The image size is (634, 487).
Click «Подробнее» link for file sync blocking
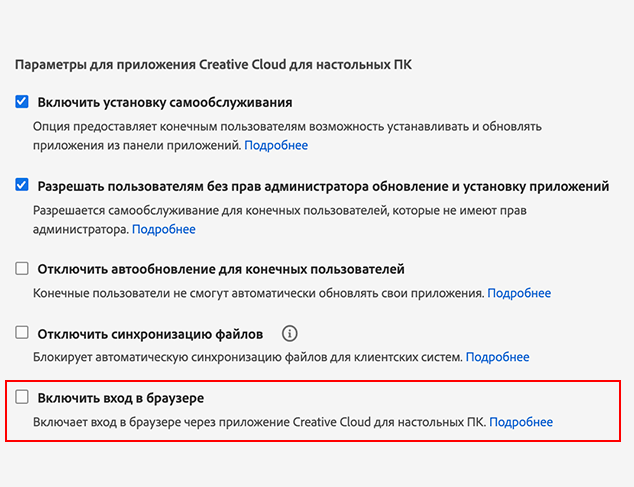[498, 357]
